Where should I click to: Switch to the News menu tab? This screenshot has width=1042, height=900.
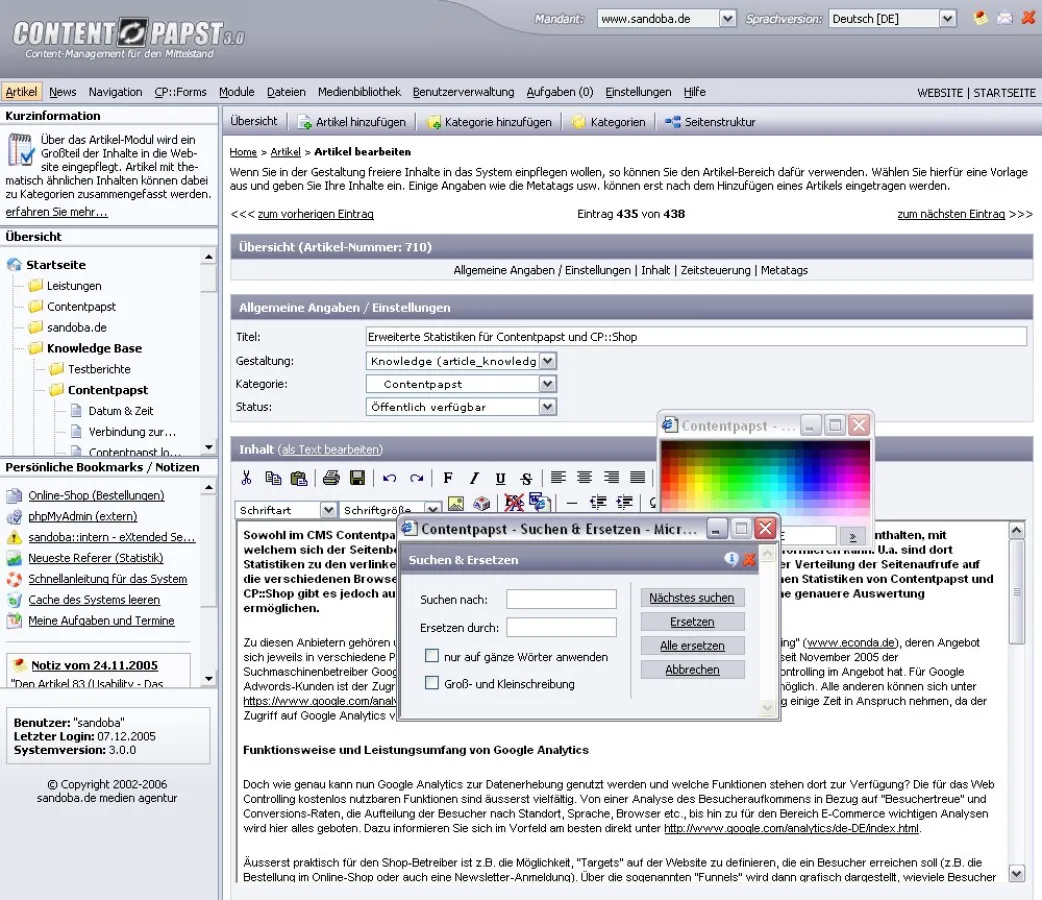tap(62, 91)
